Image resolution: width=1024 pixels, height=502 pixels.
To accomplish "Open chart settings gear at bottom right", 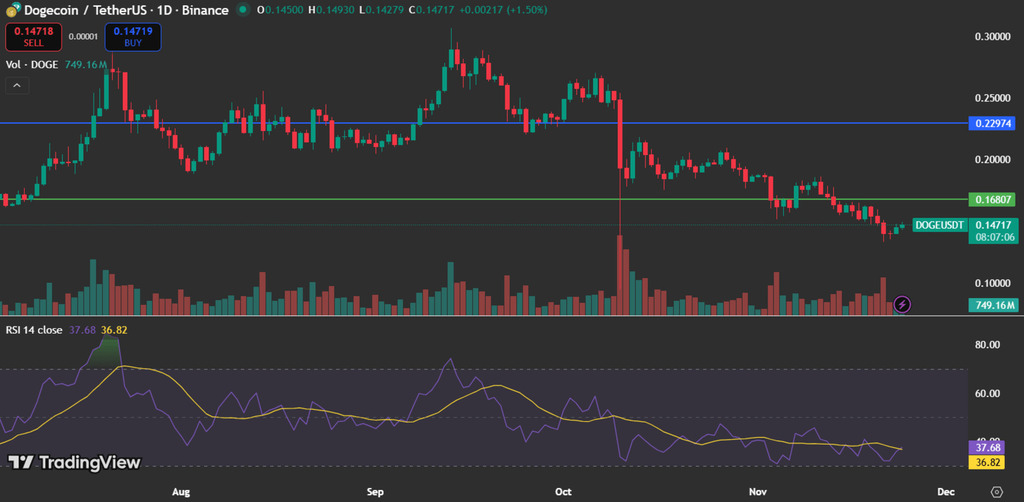I will [996, 492].
